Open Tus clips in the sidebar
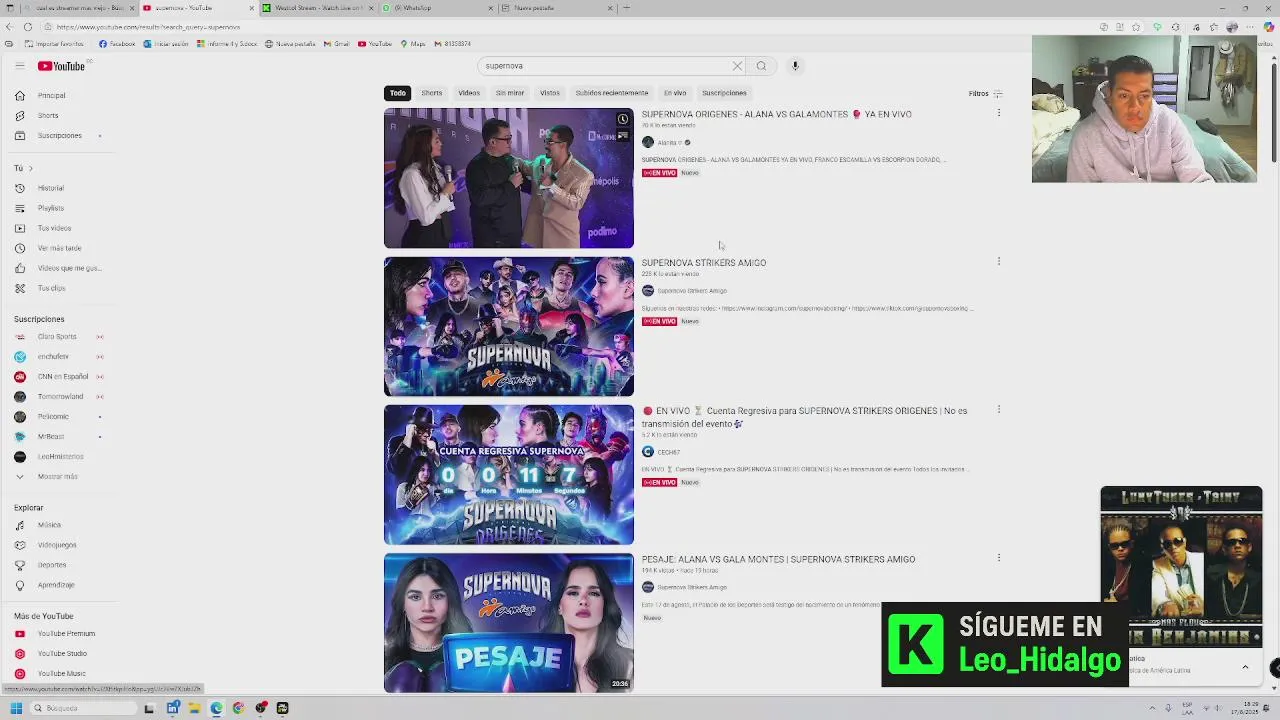 point(60,288)
